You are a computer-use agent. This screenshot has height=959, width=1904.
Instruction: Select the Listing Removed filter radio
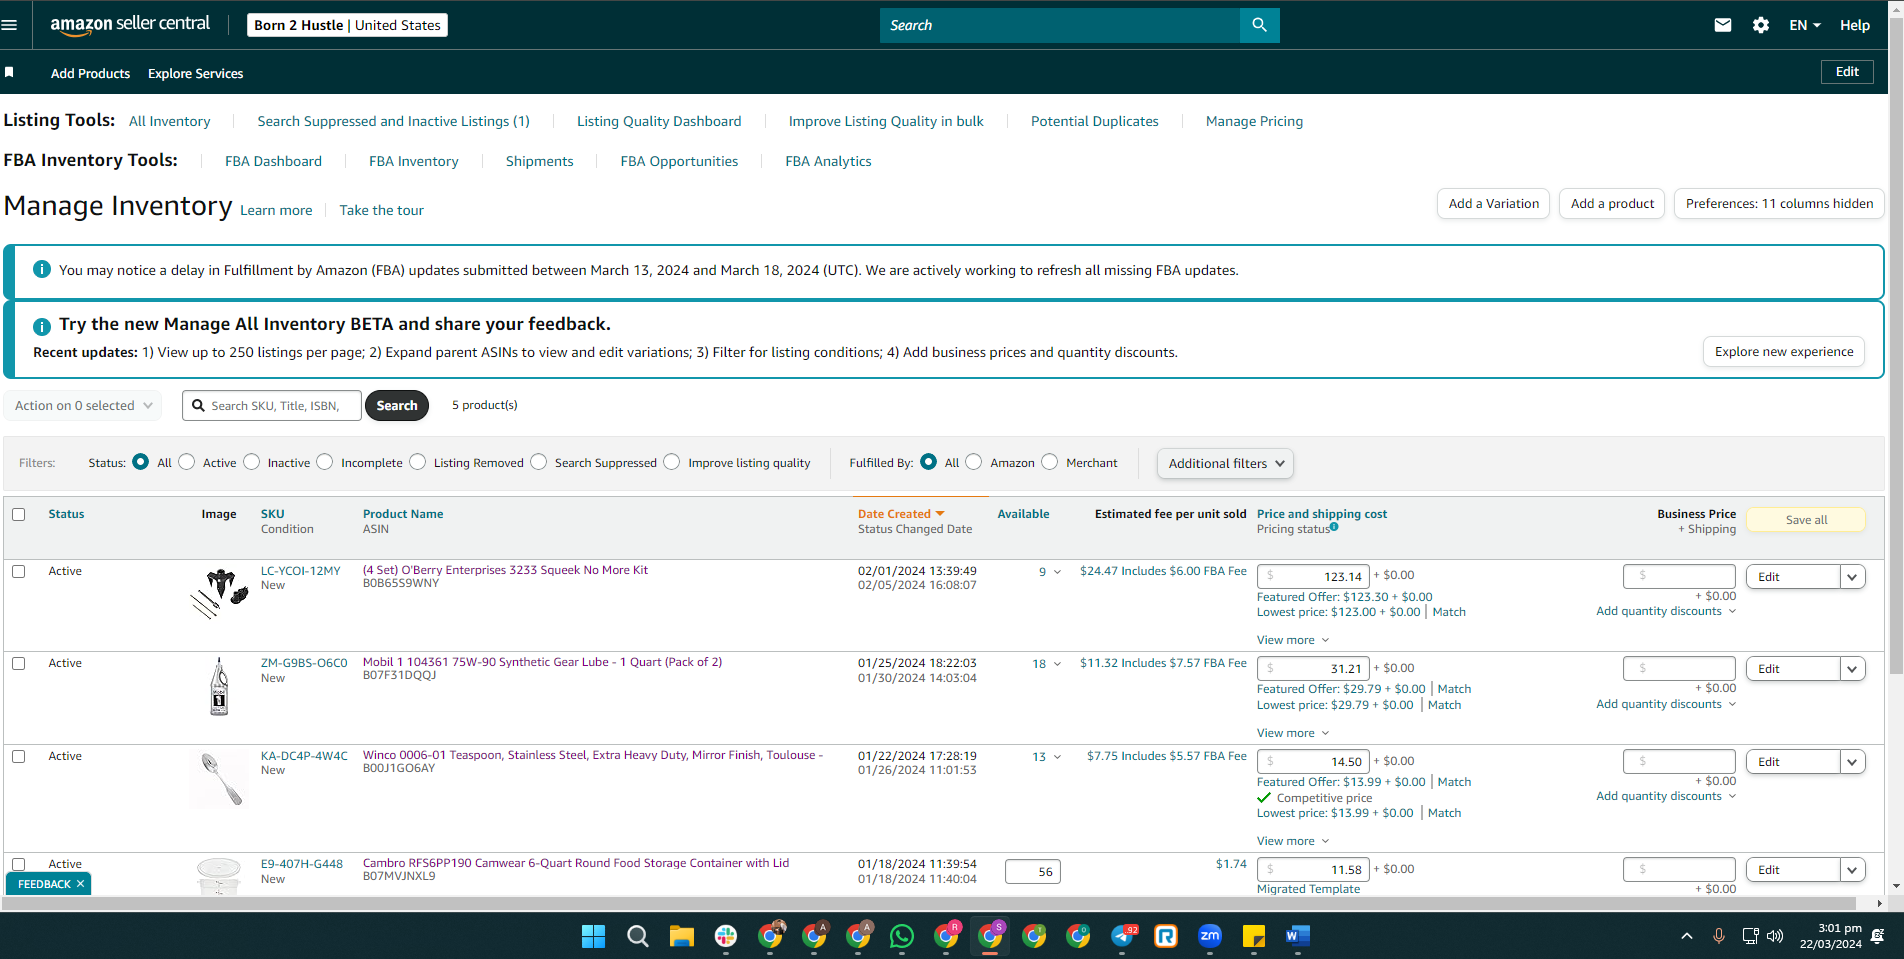(418, 462)
